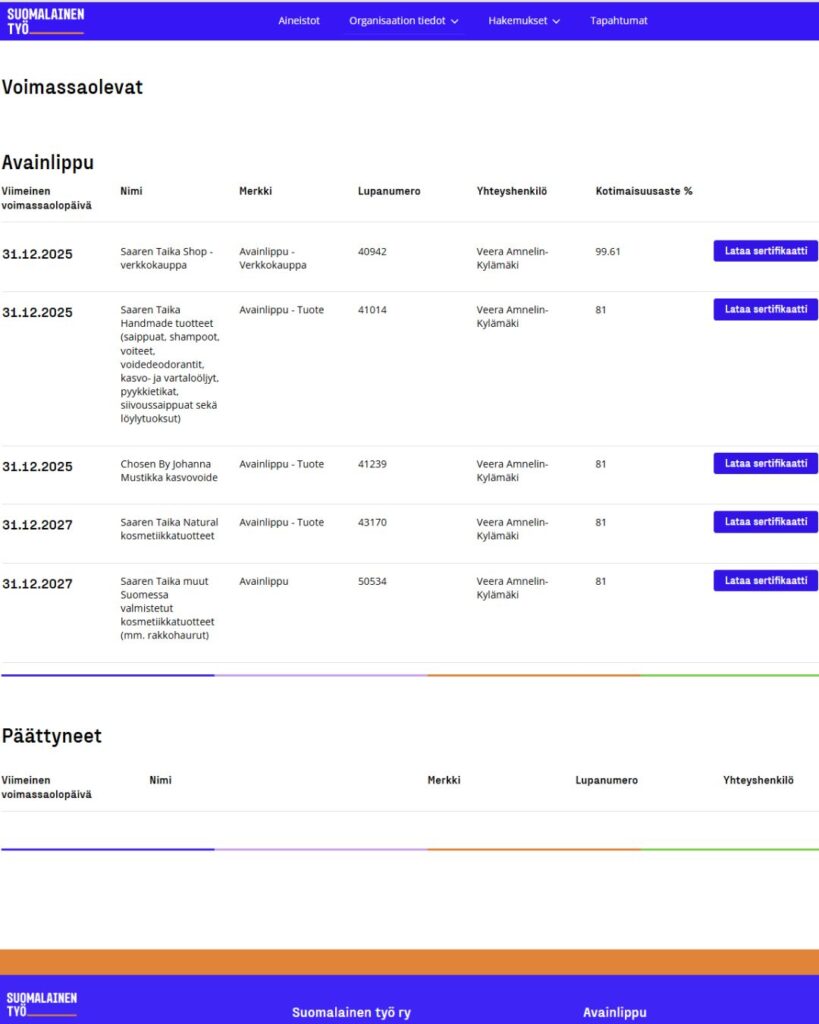Select Saaren Taika Natural kosmetiikkatuotteet
The height and width of the screenshot is (1024, 819).
pos(169,529)
